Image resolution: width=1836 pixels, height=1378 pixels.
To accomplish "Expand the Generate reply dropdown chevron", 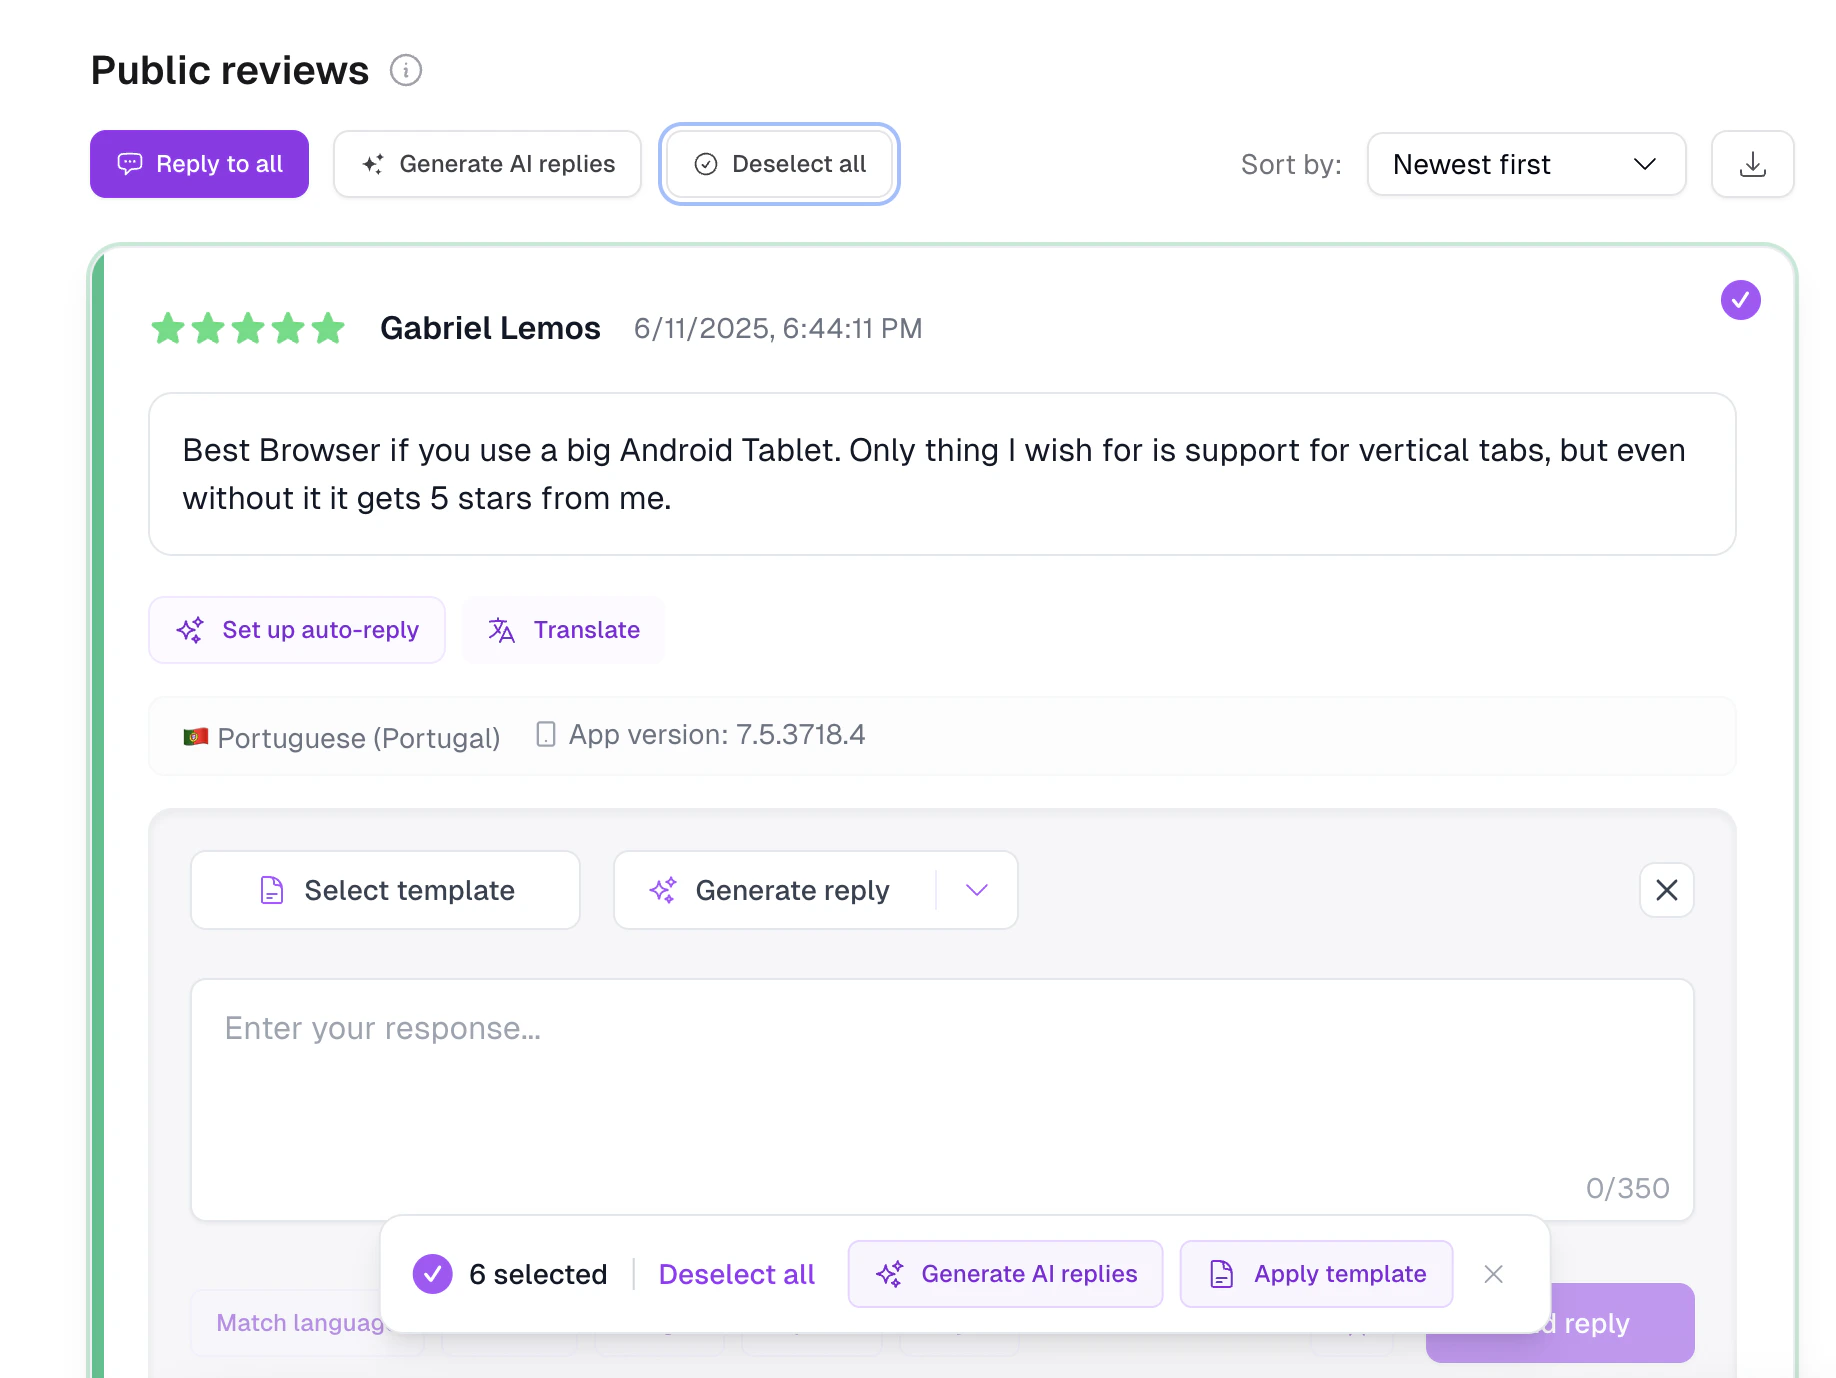I will coord(977,890).
